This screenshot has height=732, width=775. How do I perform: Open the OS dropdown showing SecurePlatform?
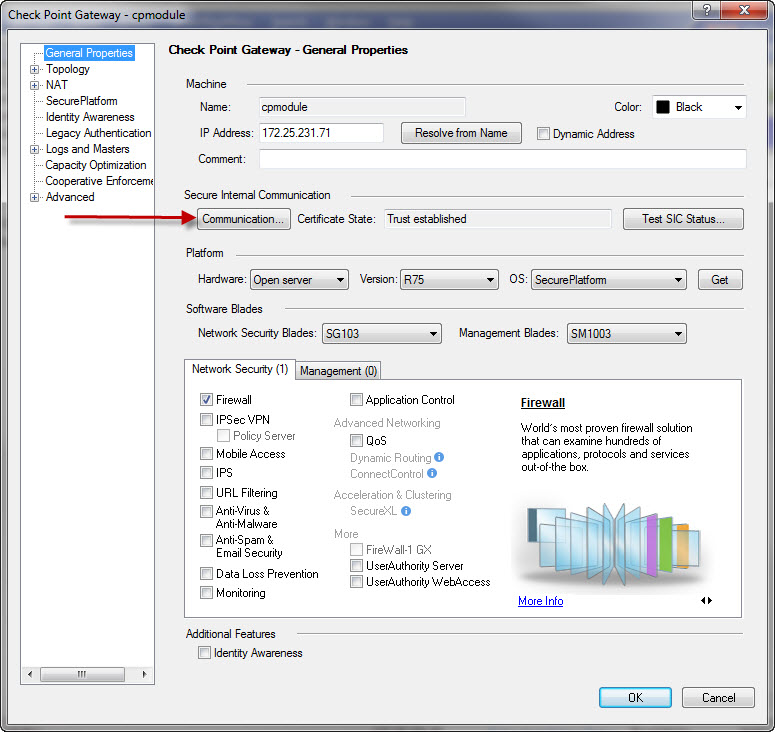[609, 280]
